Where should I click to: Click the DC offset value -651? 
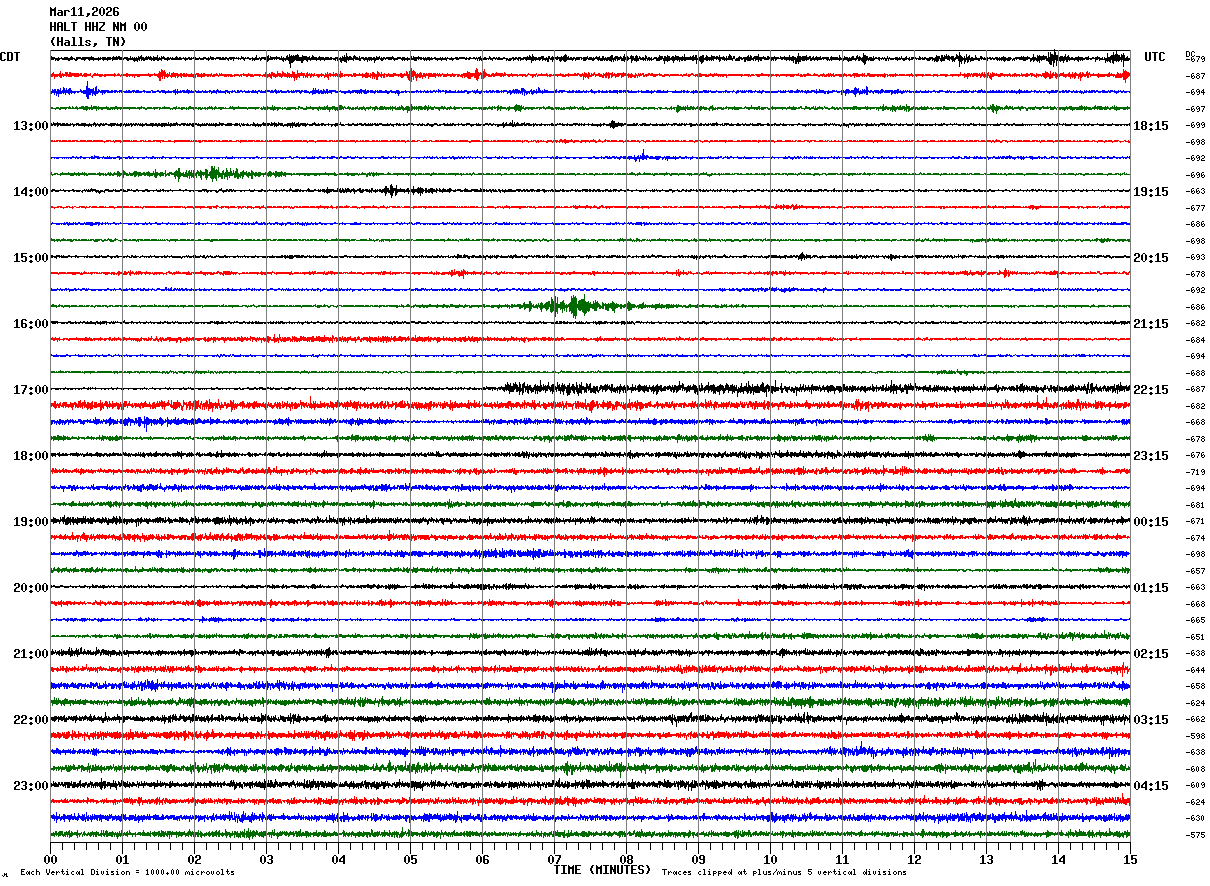[x=1195, y=637]
